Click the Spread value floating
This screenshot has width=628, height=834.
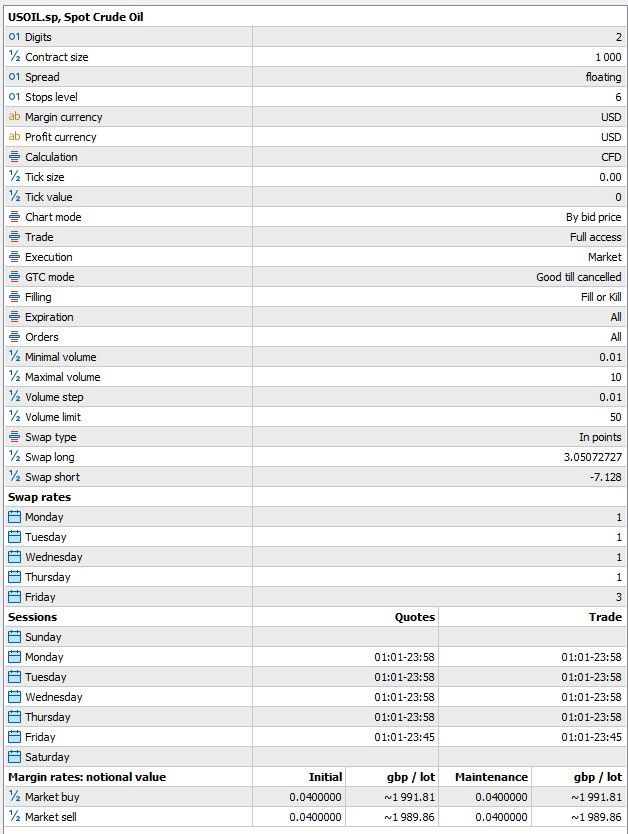[603, 77]
